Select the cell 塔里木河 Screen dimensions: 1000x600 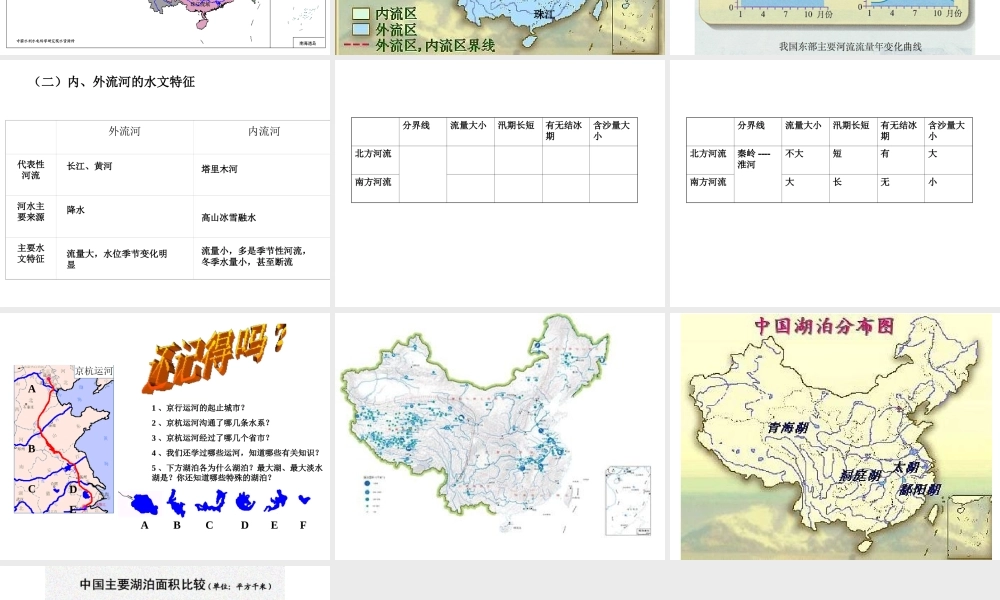219,169
